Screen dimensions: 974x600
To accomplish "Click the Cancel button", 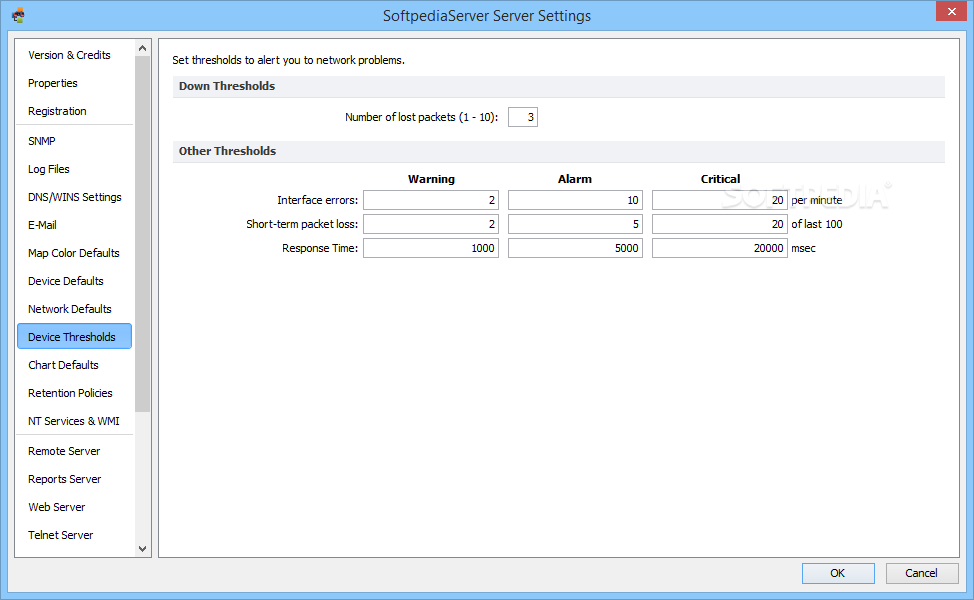I will tap(921, 573).
